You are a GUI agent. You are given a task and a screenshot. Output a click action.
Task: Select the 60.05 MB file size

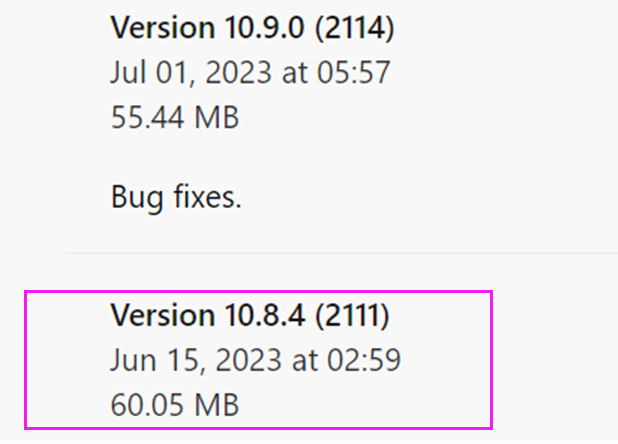point(175,405)
